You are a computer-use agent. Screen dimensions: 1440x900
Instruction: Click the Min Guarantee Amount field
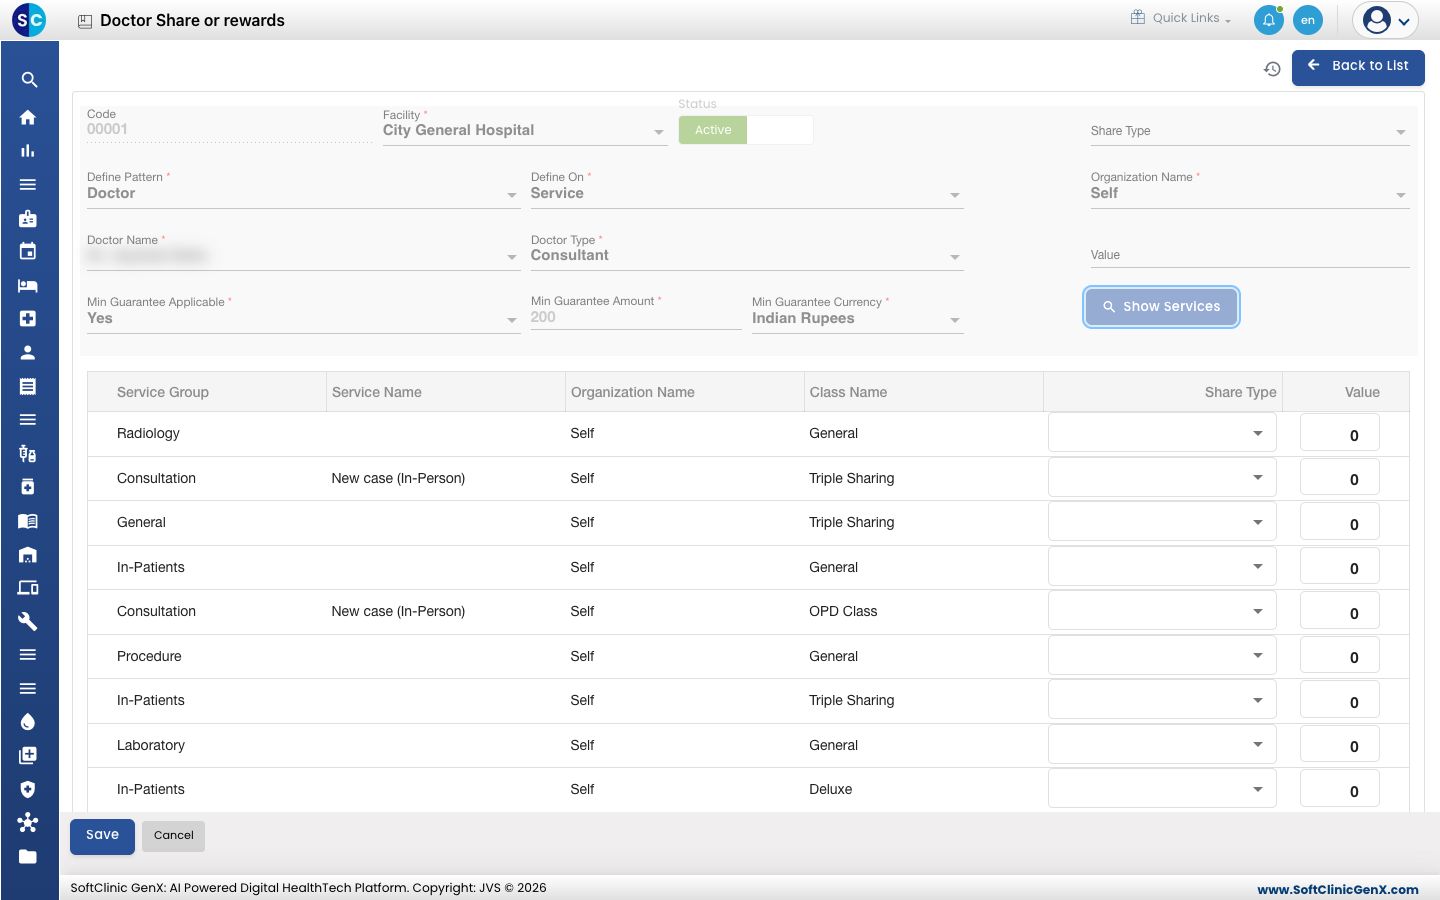[x=636, y=317]
